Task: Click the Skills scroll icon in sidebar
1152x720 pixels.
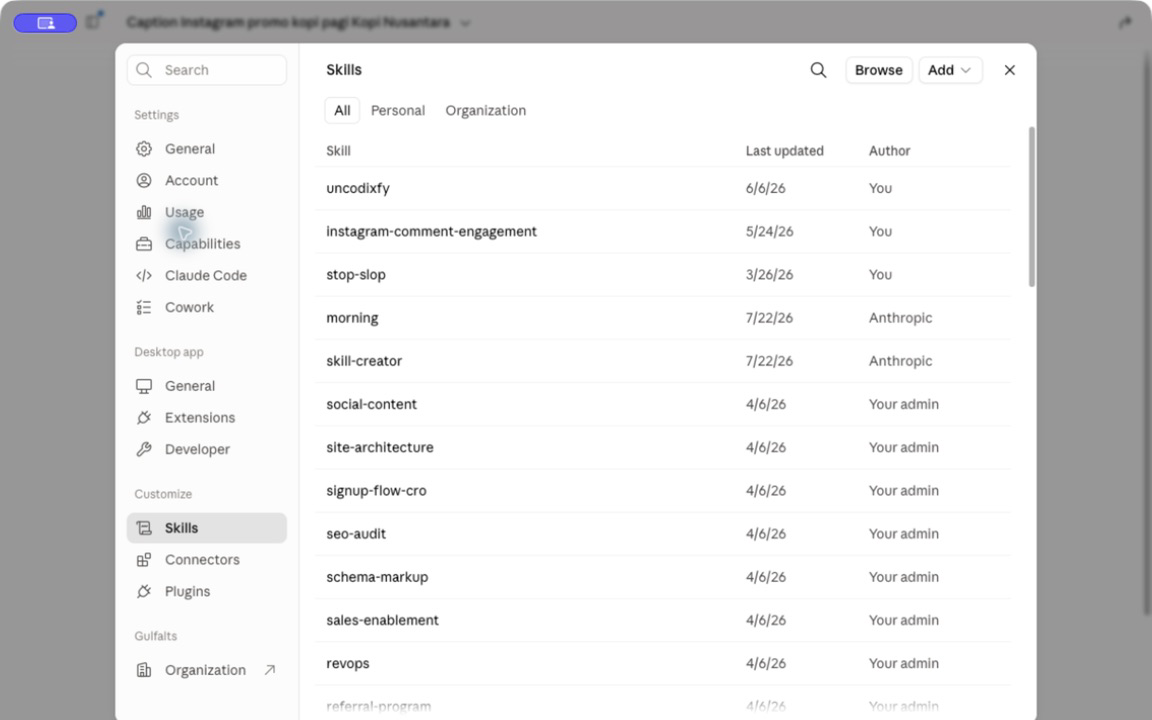Action: pos(144,528)
